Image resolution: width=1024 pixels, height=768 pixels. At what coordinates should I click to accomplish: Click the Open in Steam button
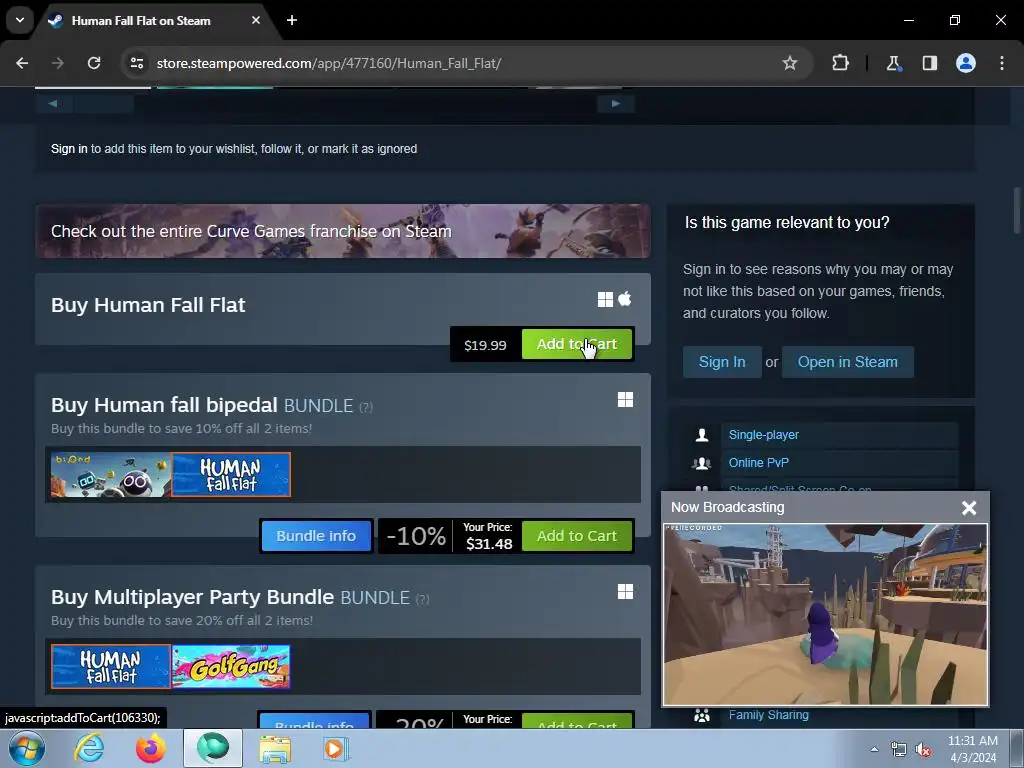click(x=848, y=362)
